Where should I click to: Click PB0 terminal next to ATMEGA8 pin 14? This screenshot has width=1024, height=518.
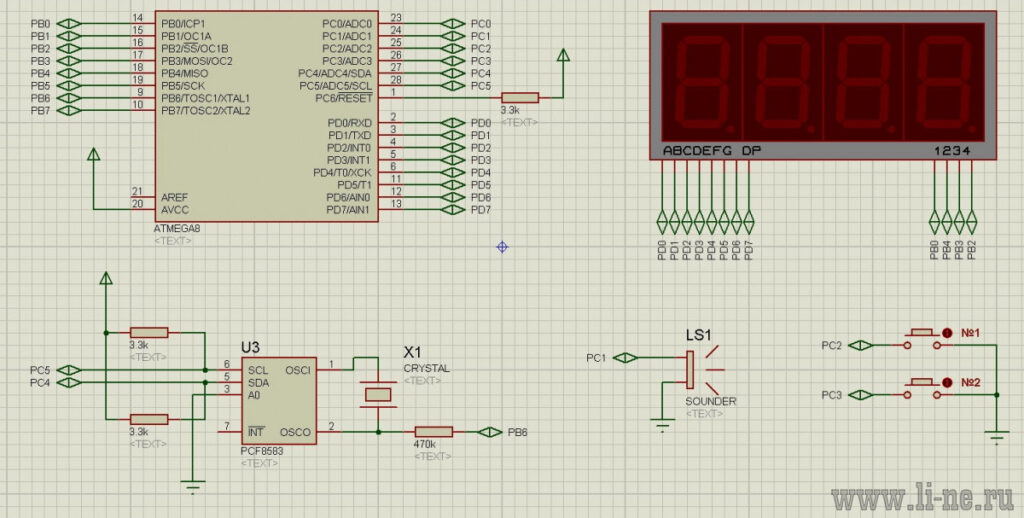(x=69, y=24)
